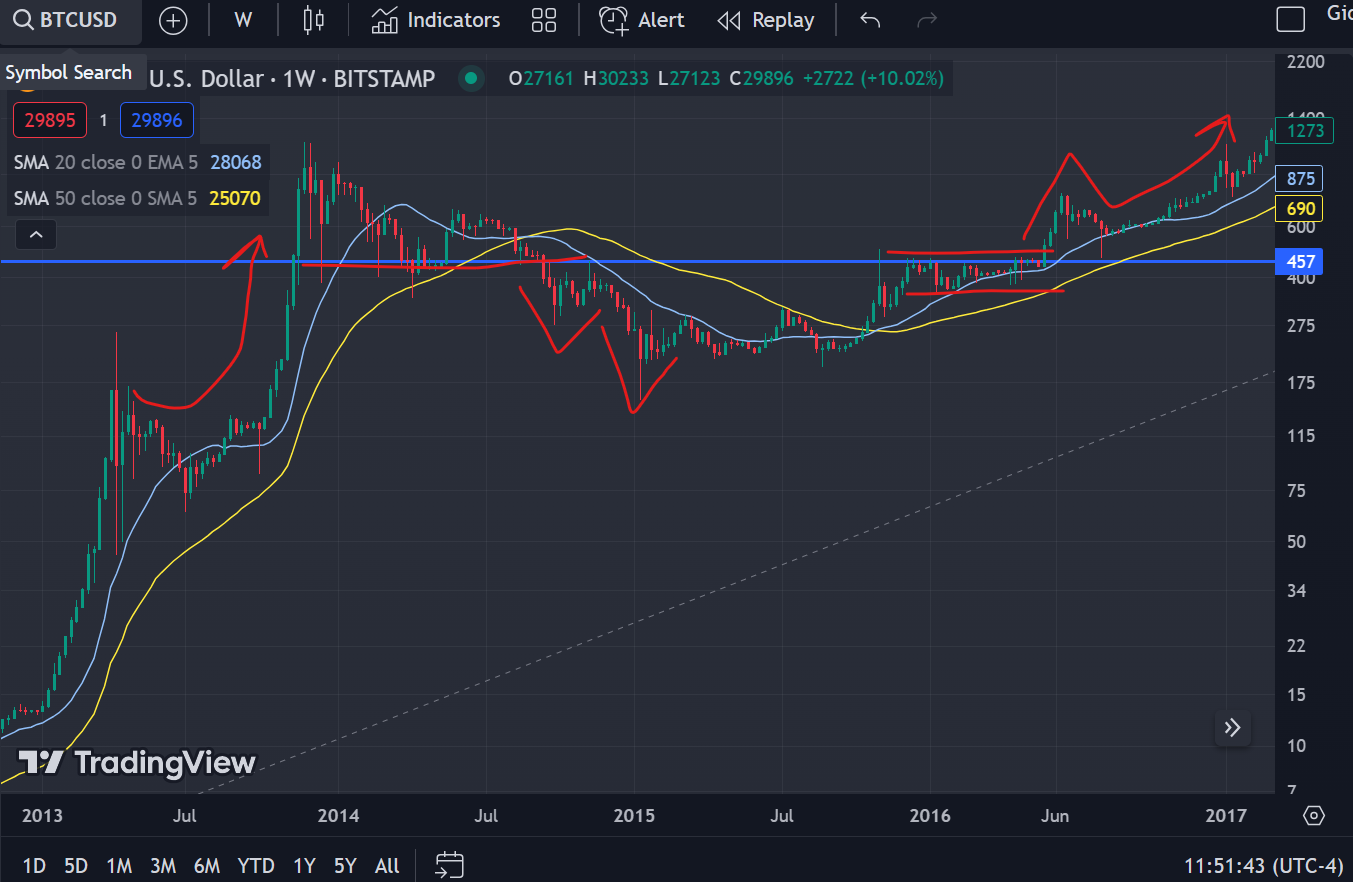Start bar Replay mode
Viewport: 1353px width, 882px height.
(766, 20)
